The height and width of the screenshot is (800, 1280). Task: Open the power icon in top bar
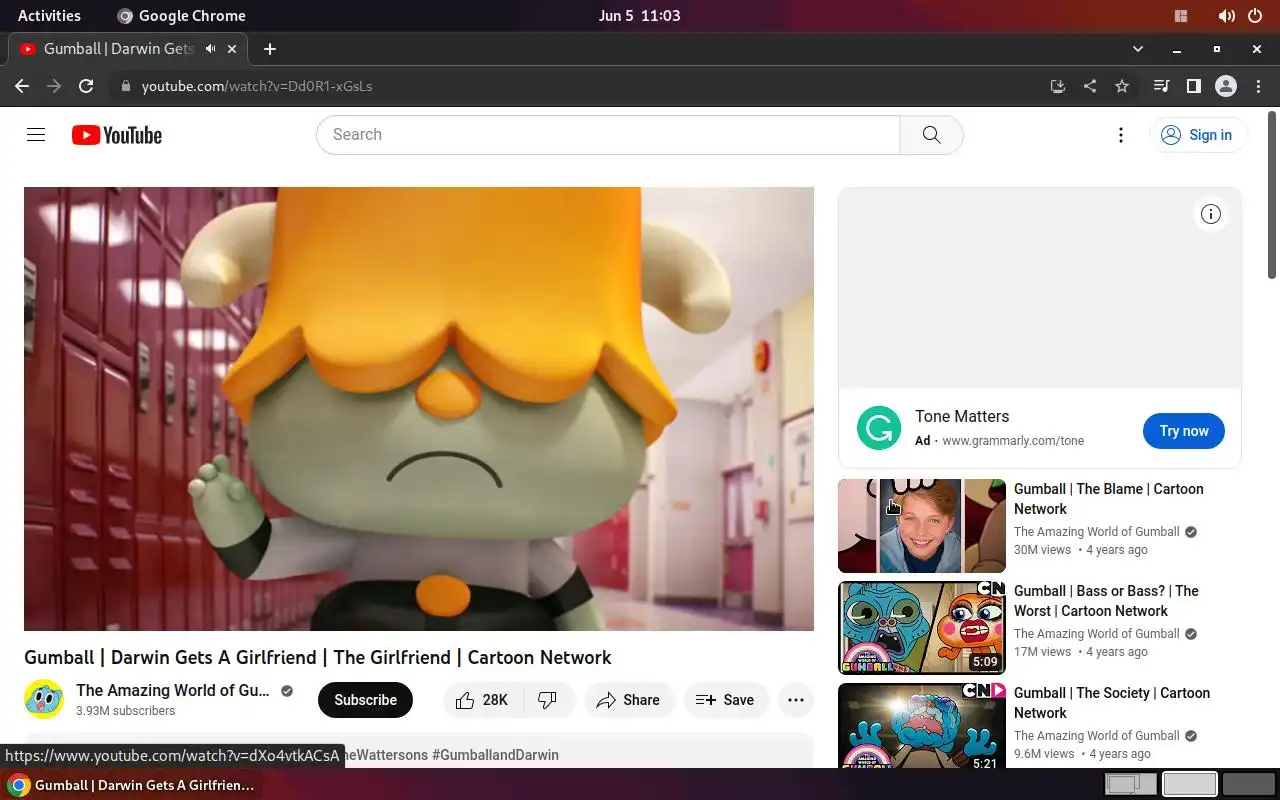click(1255, 16)
